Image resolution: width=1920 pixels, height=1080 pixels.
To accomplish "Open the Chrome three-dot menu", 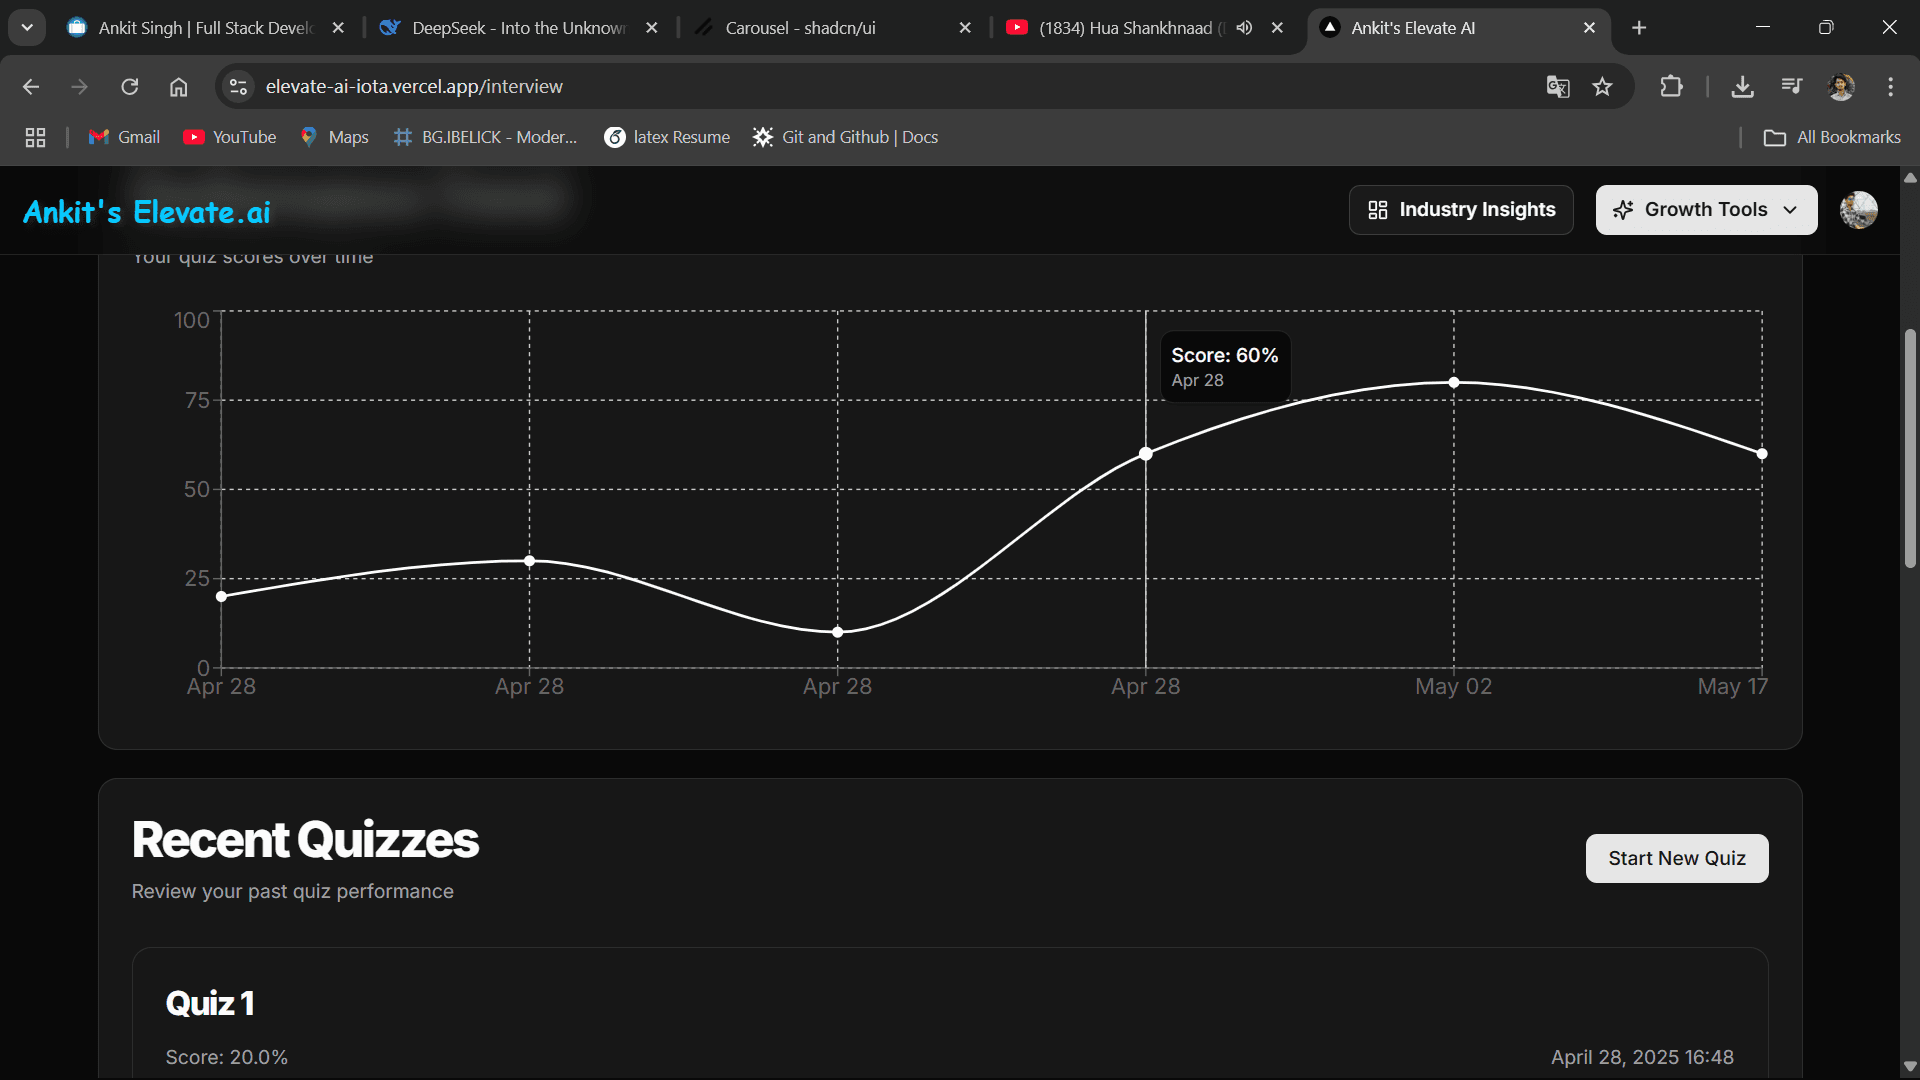I will click(x=1890, y=87).
